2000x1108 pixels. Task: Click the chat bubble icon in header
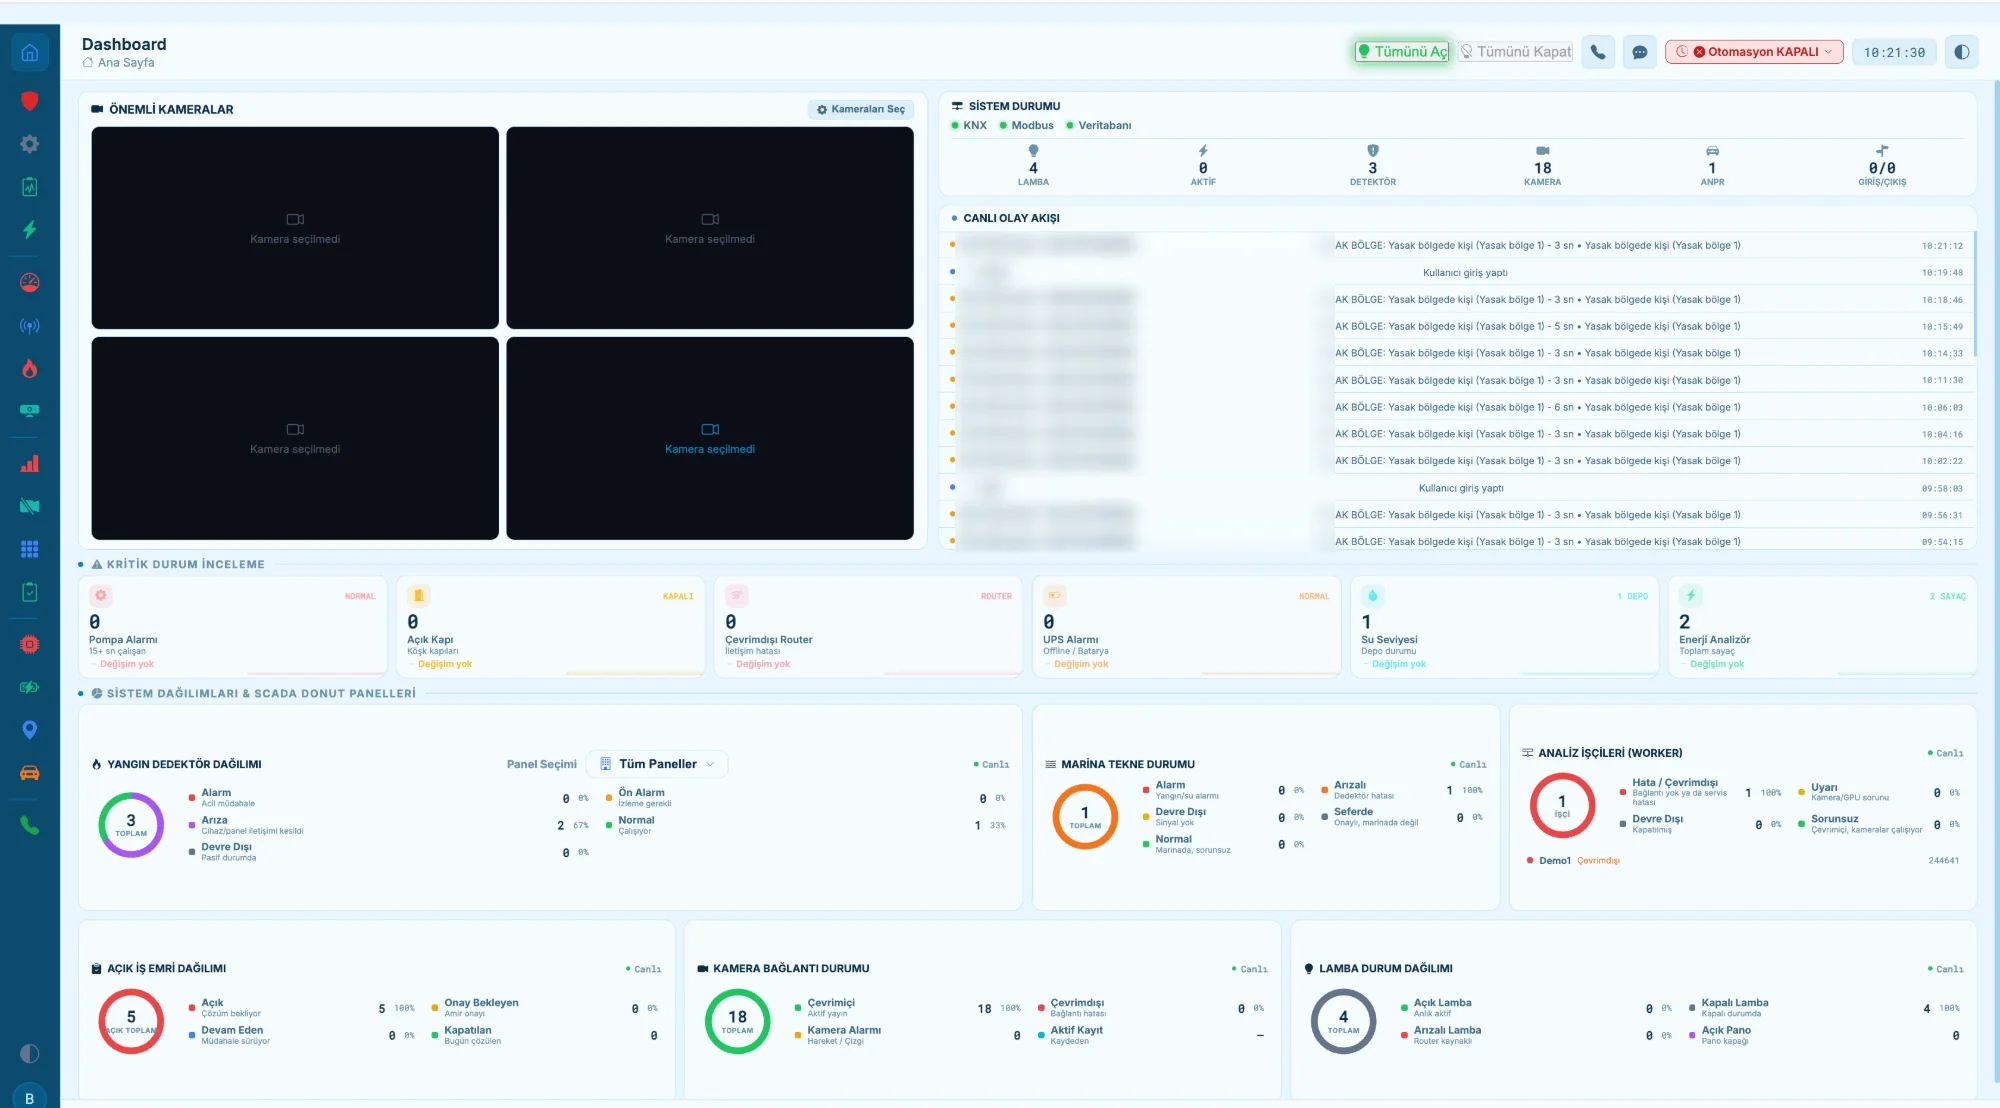point(1640,52)
